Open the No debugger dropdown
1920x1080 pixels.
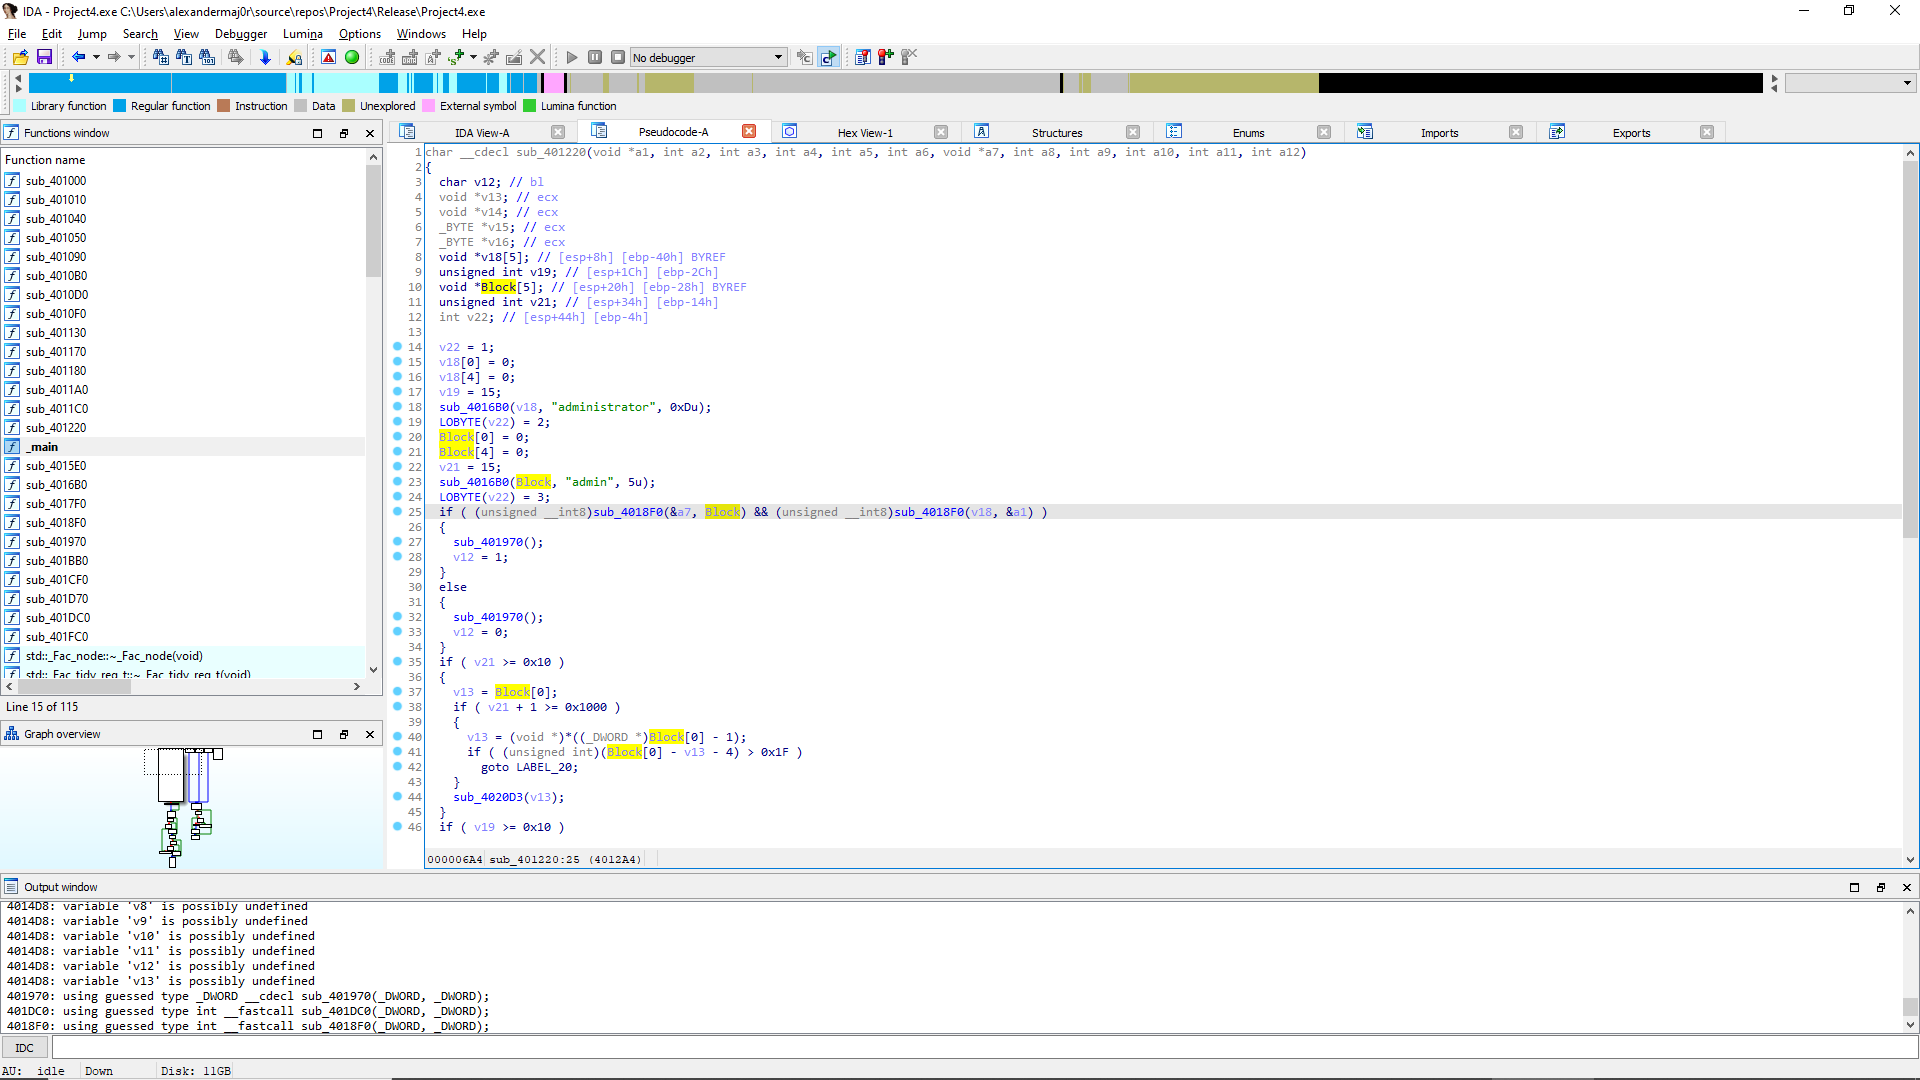[x=708, y=57]
